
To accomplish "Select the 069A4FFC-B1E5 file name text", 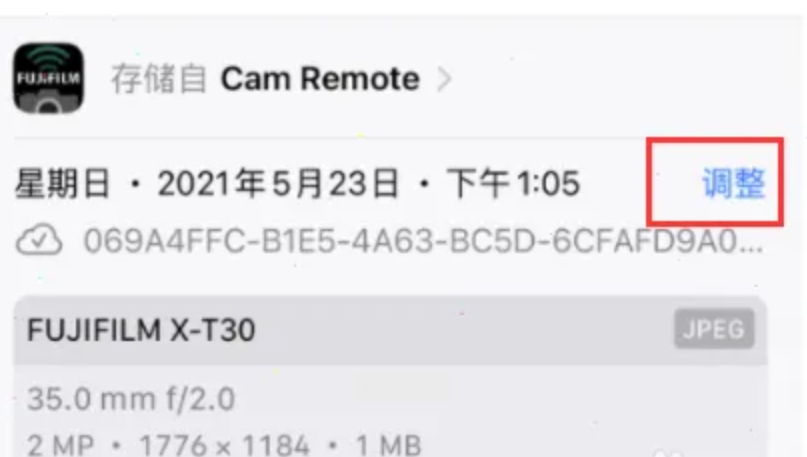I will tap(423, 240).
